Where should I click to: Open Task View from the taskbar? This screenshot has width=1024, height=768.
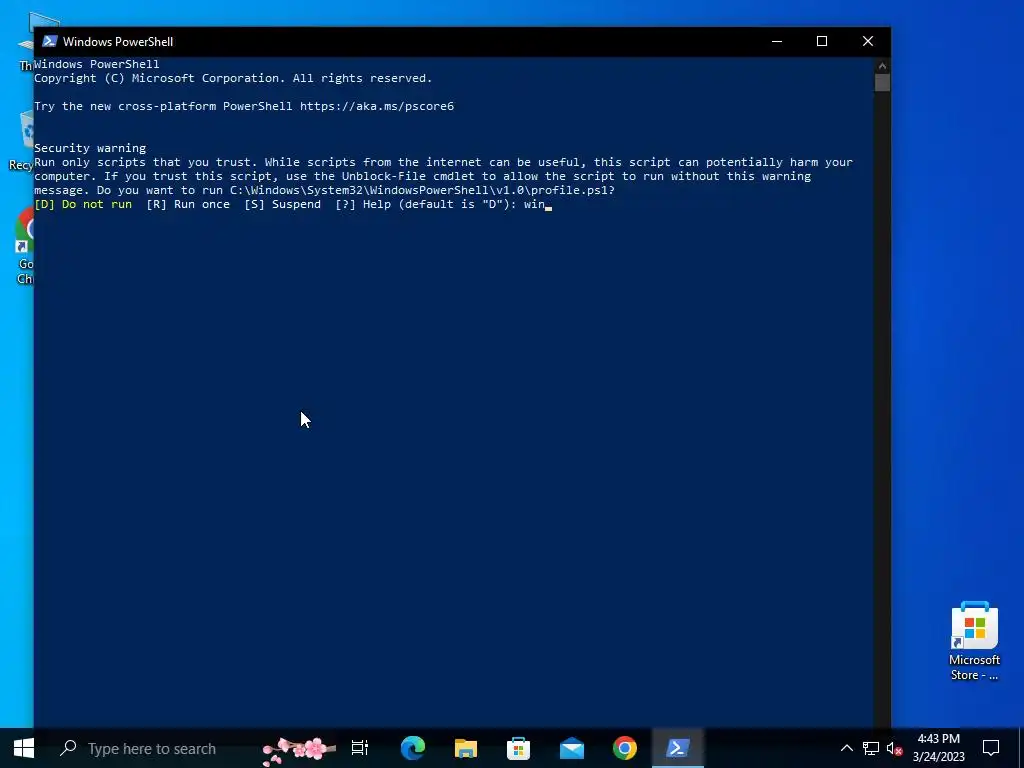click(x=360, y=748)
